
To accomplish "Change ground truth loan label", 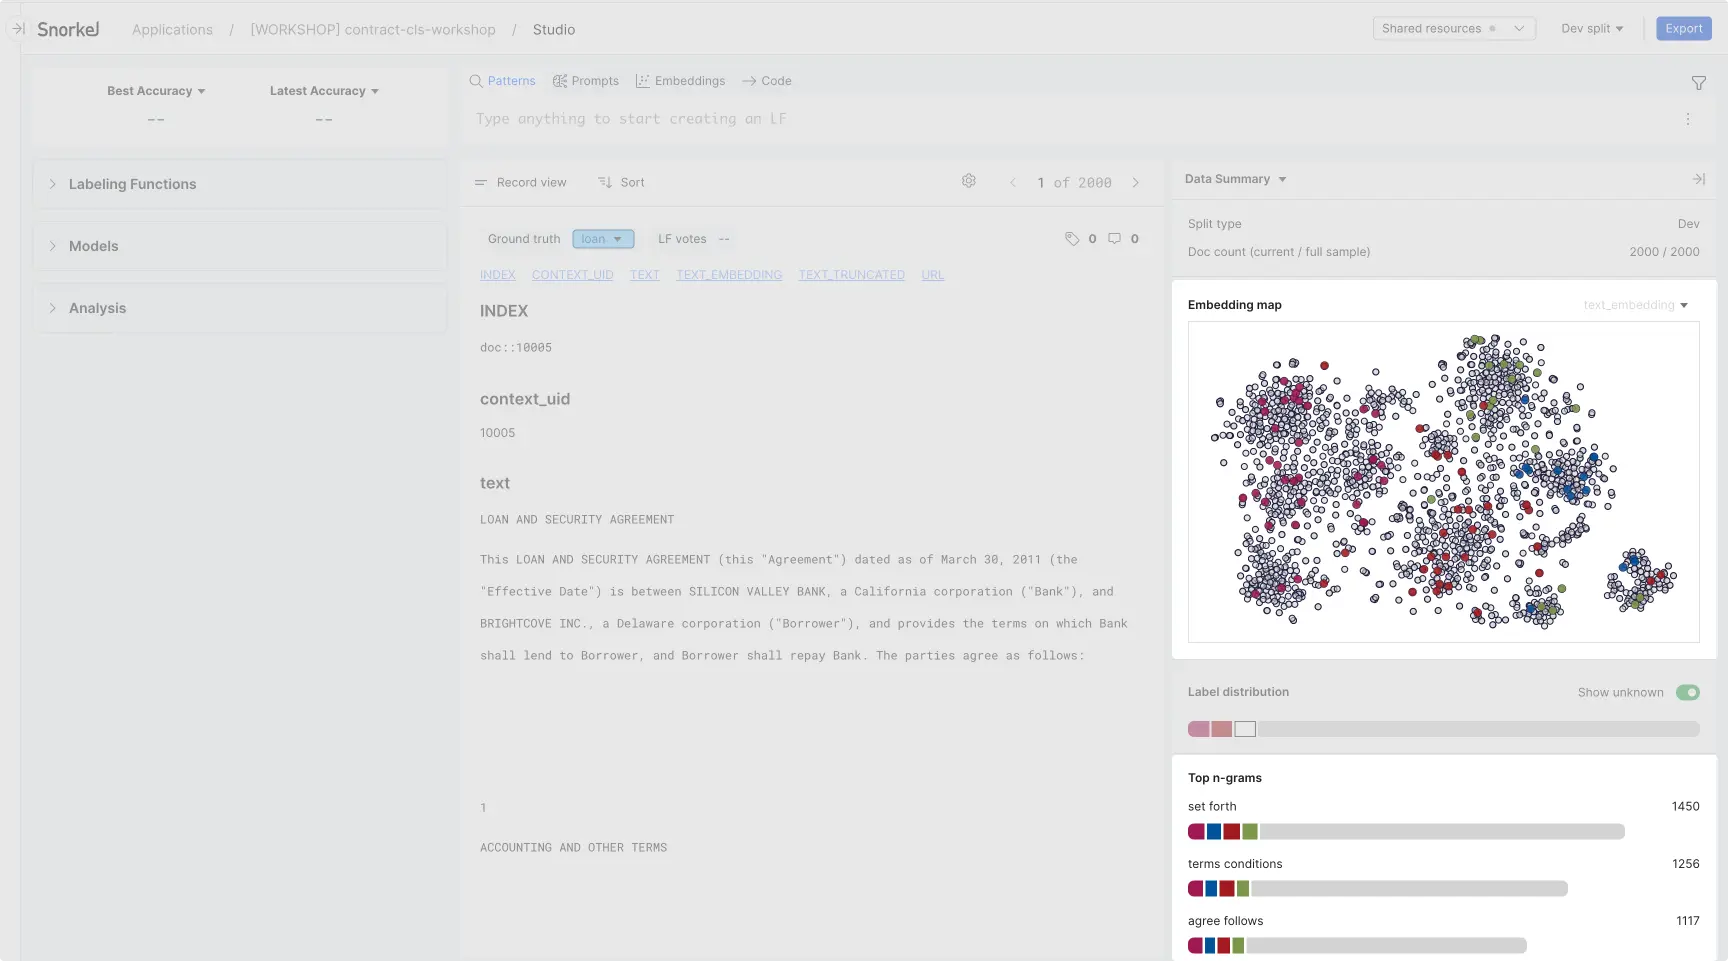I will (603, 239).
